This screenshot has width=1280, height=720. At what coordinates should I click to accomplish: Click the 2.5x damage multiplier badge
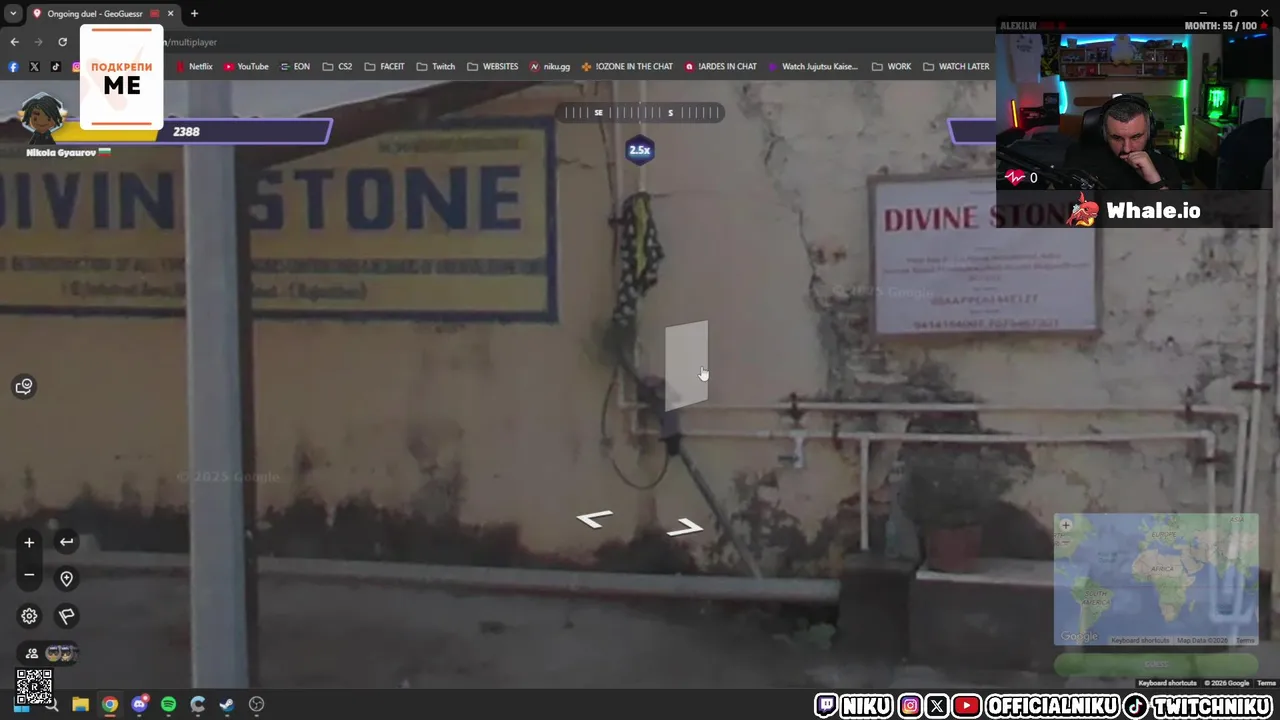639,150
